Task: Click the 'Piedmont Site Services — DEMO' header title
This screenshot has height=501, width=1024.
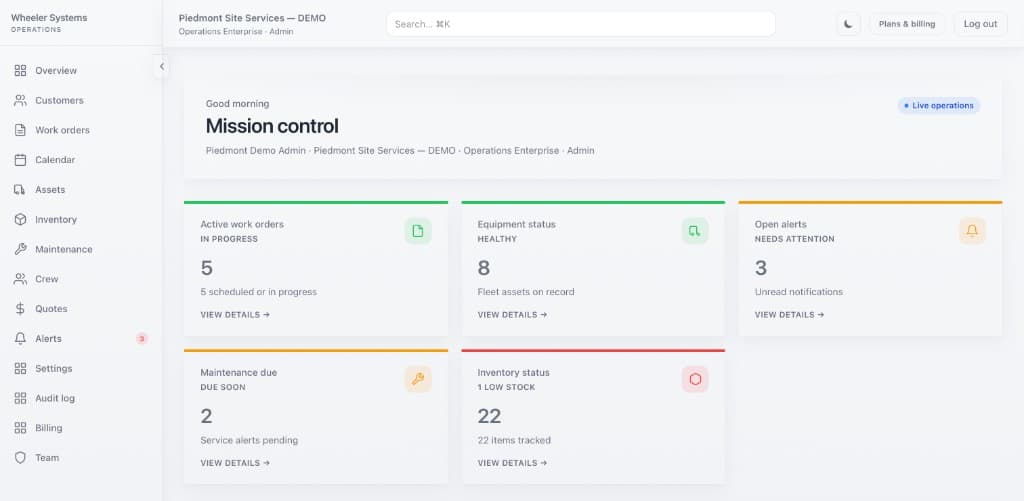Action: click(252, 18)
